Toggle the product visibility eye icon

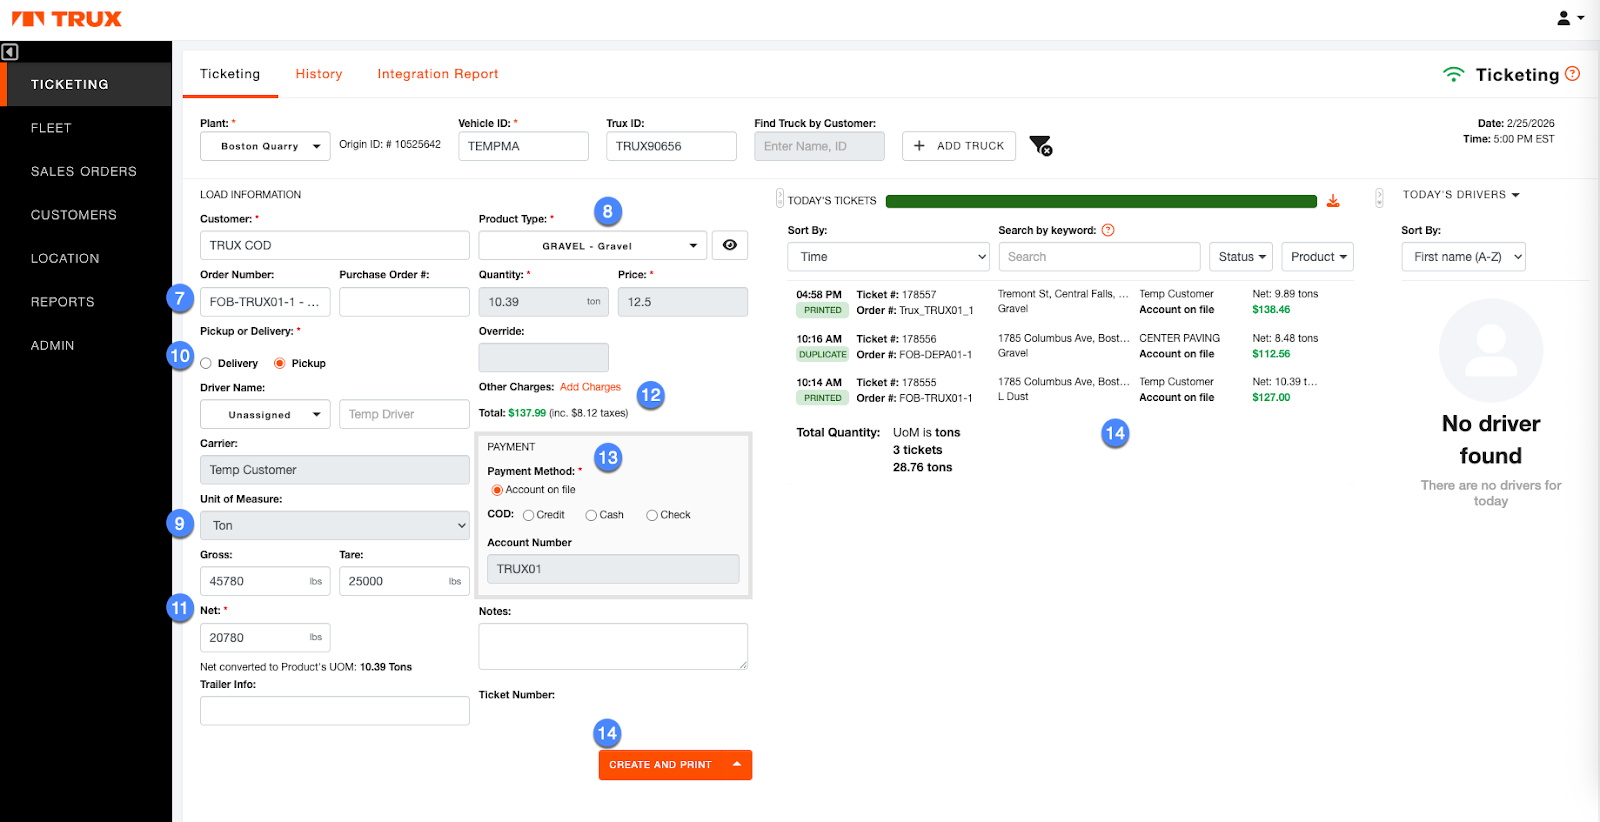pyautogui.click(x=730, y=245)
